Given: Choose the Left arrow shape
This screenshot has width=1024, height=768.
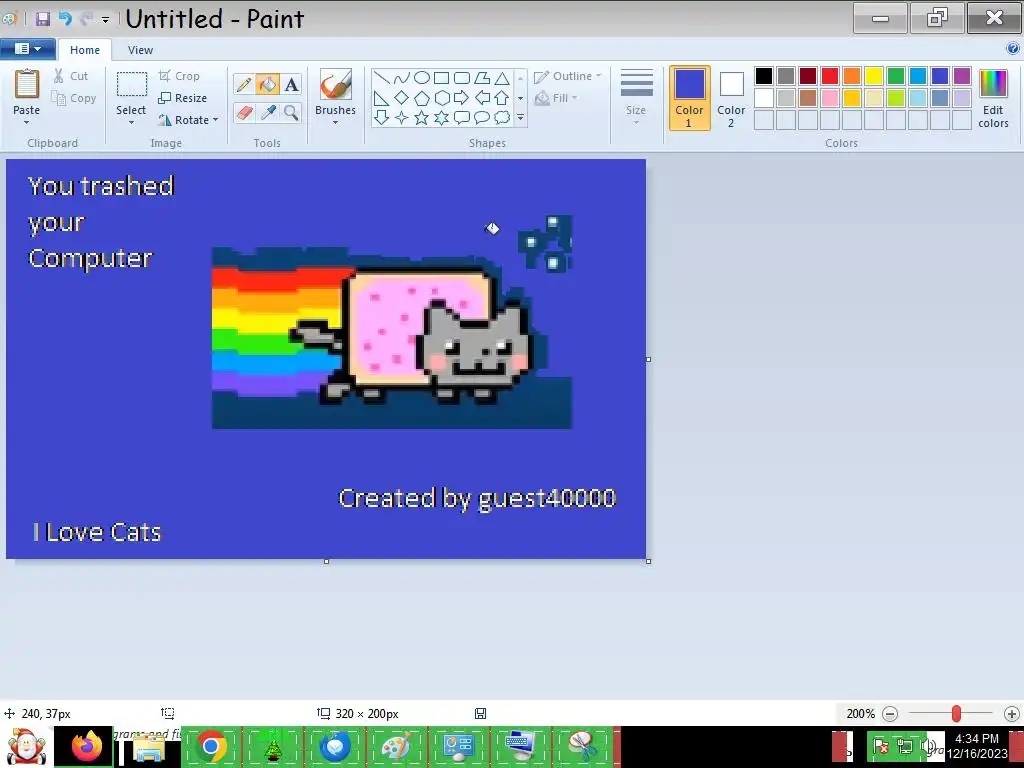Looking at the screenshot, I should tap(482, 98).
